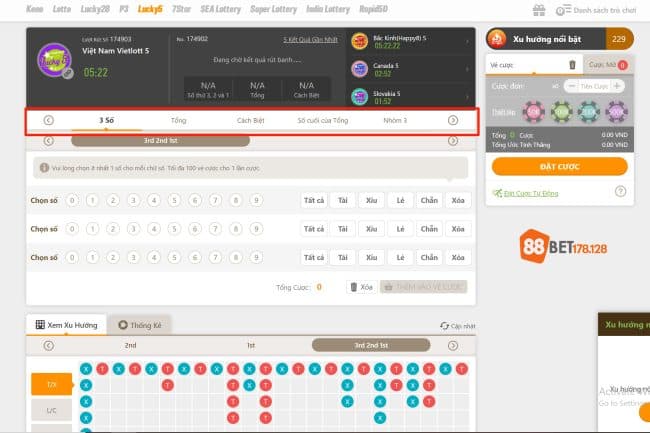The width and height of the screenshot is (650, 433).
Task: Expand Slovakia 5 row chevron arrow
Action: tap(467, 97)
